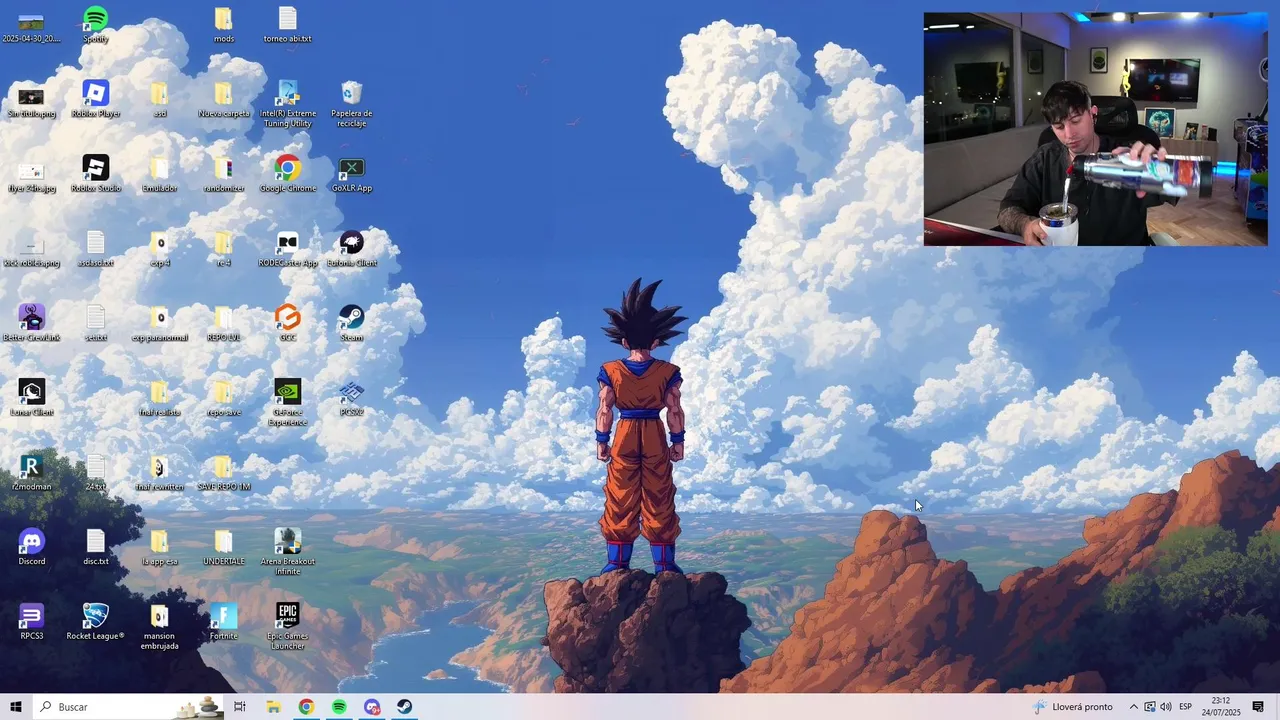Open the asd folder

point(160,99)
